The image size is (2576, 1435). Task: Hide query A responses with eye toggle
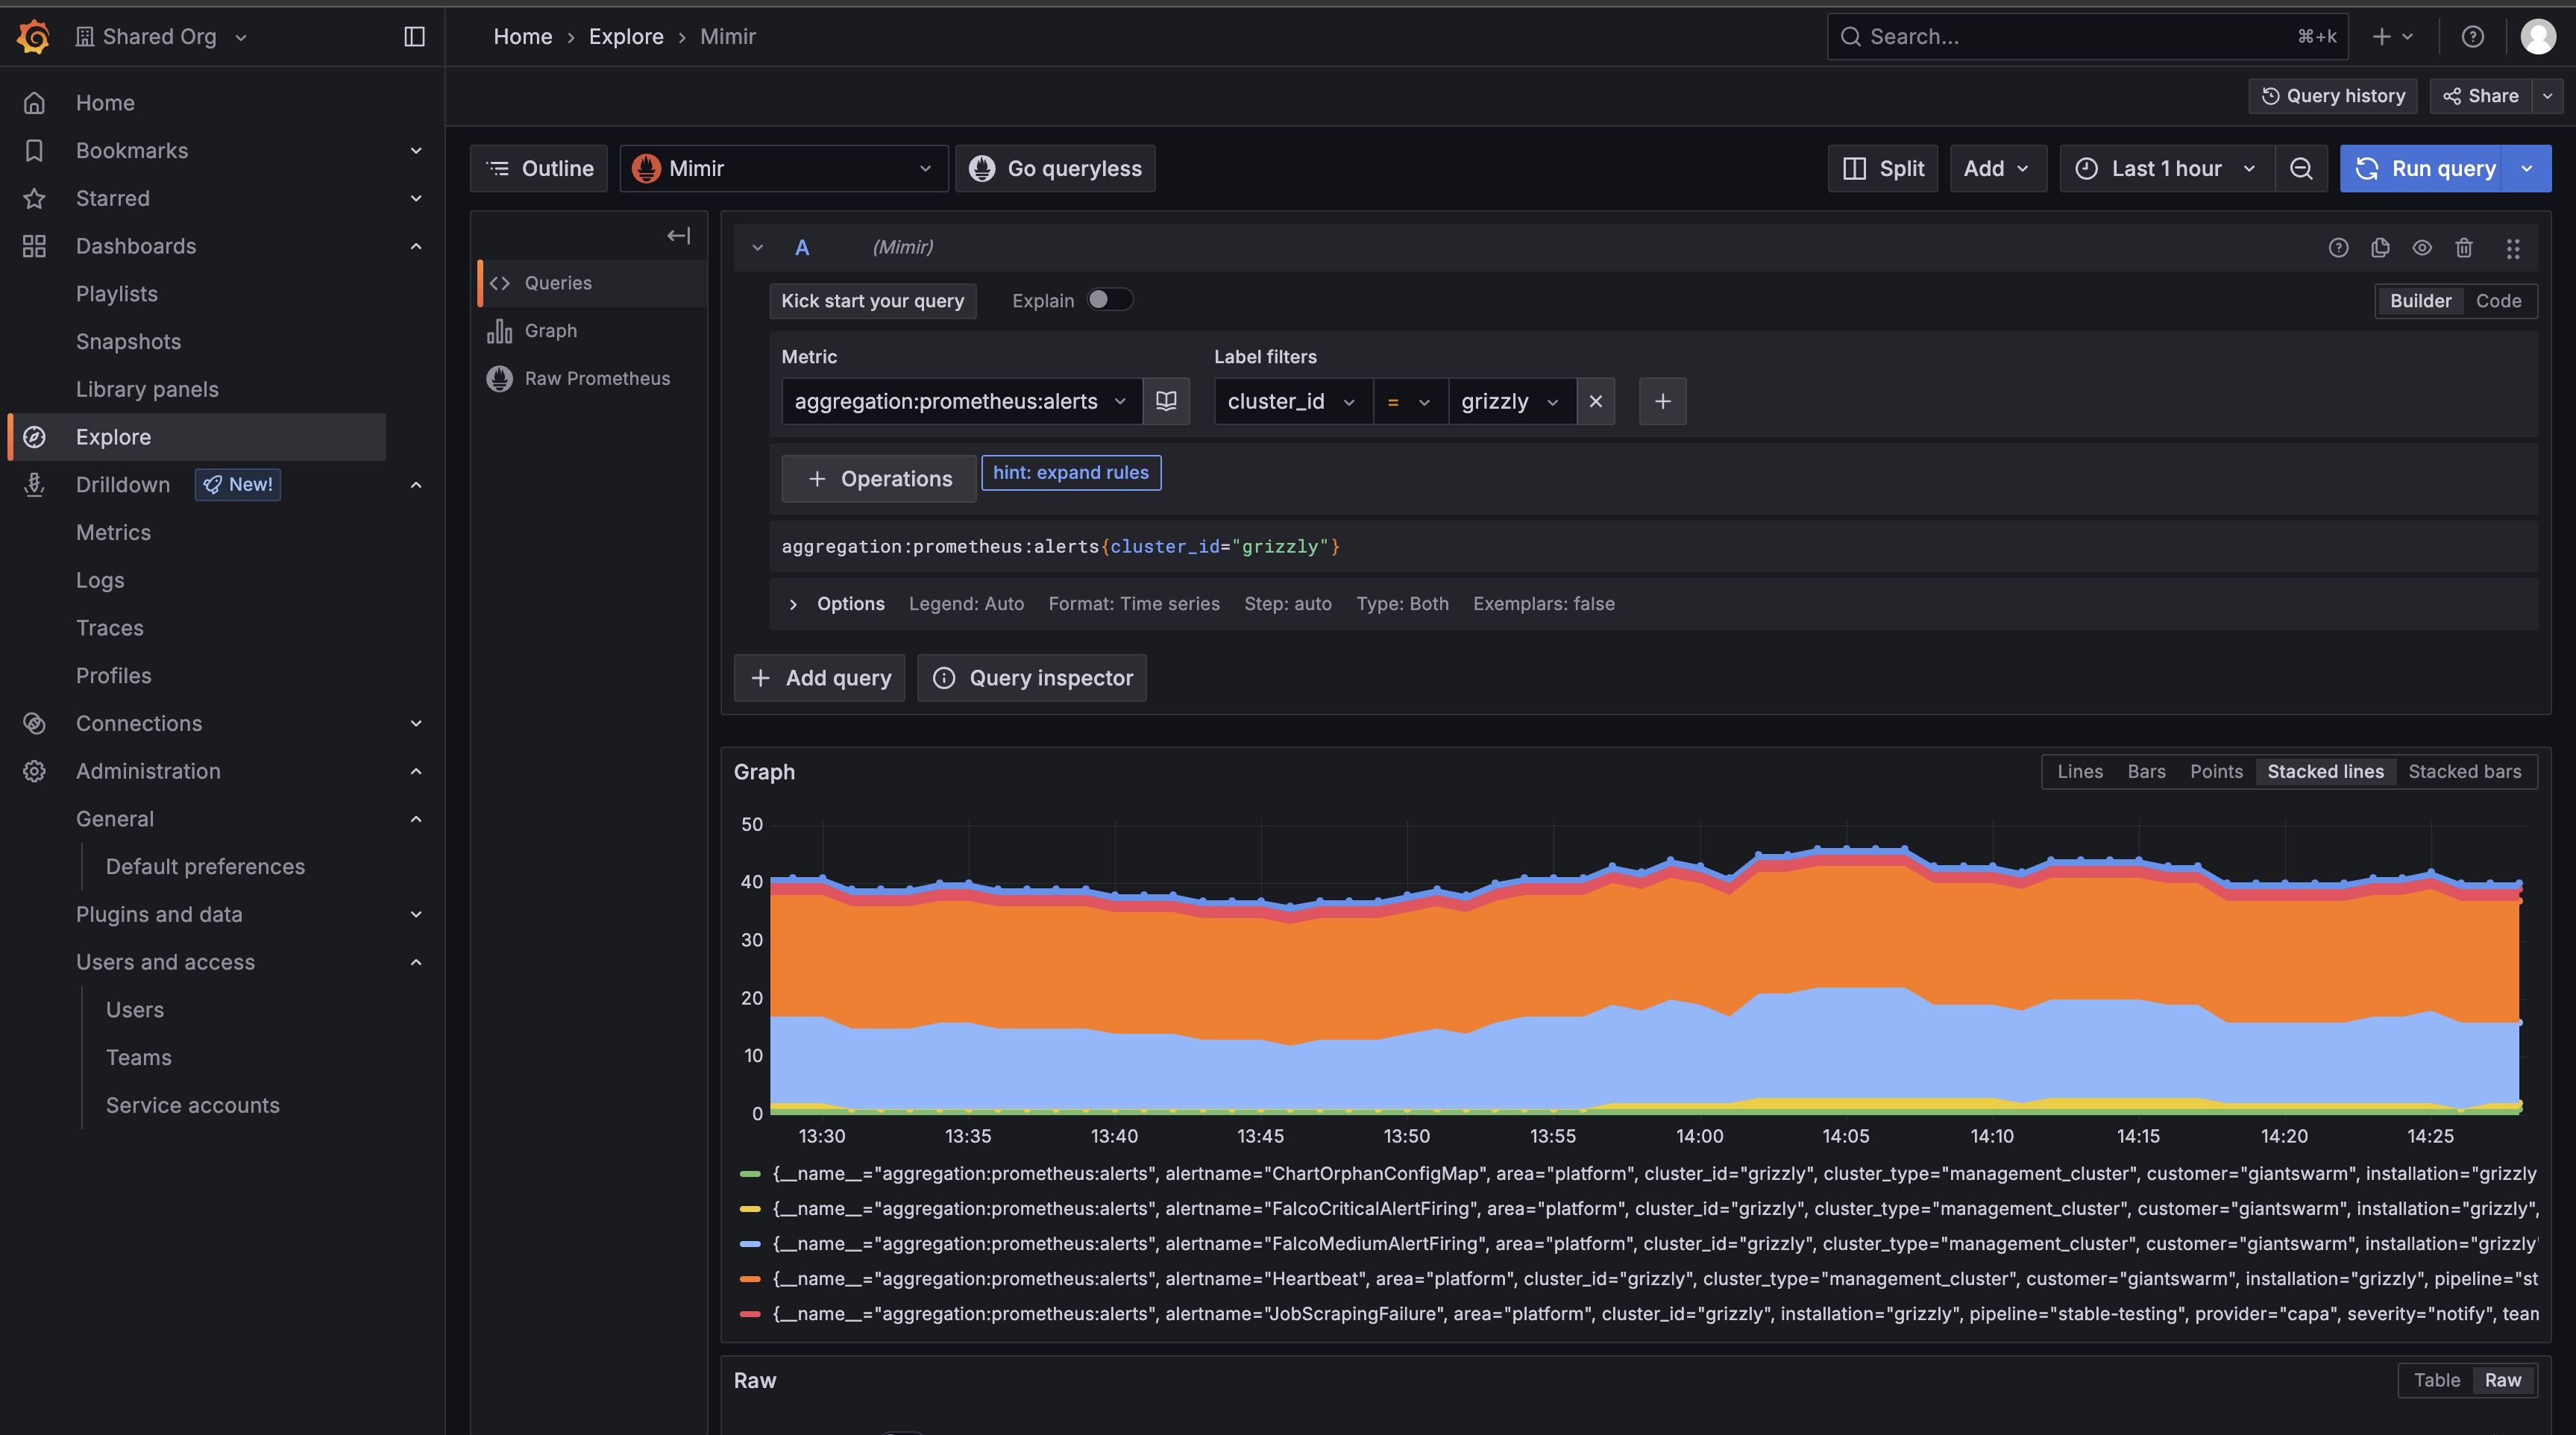pyautogui.click(x=2422, y=247)
